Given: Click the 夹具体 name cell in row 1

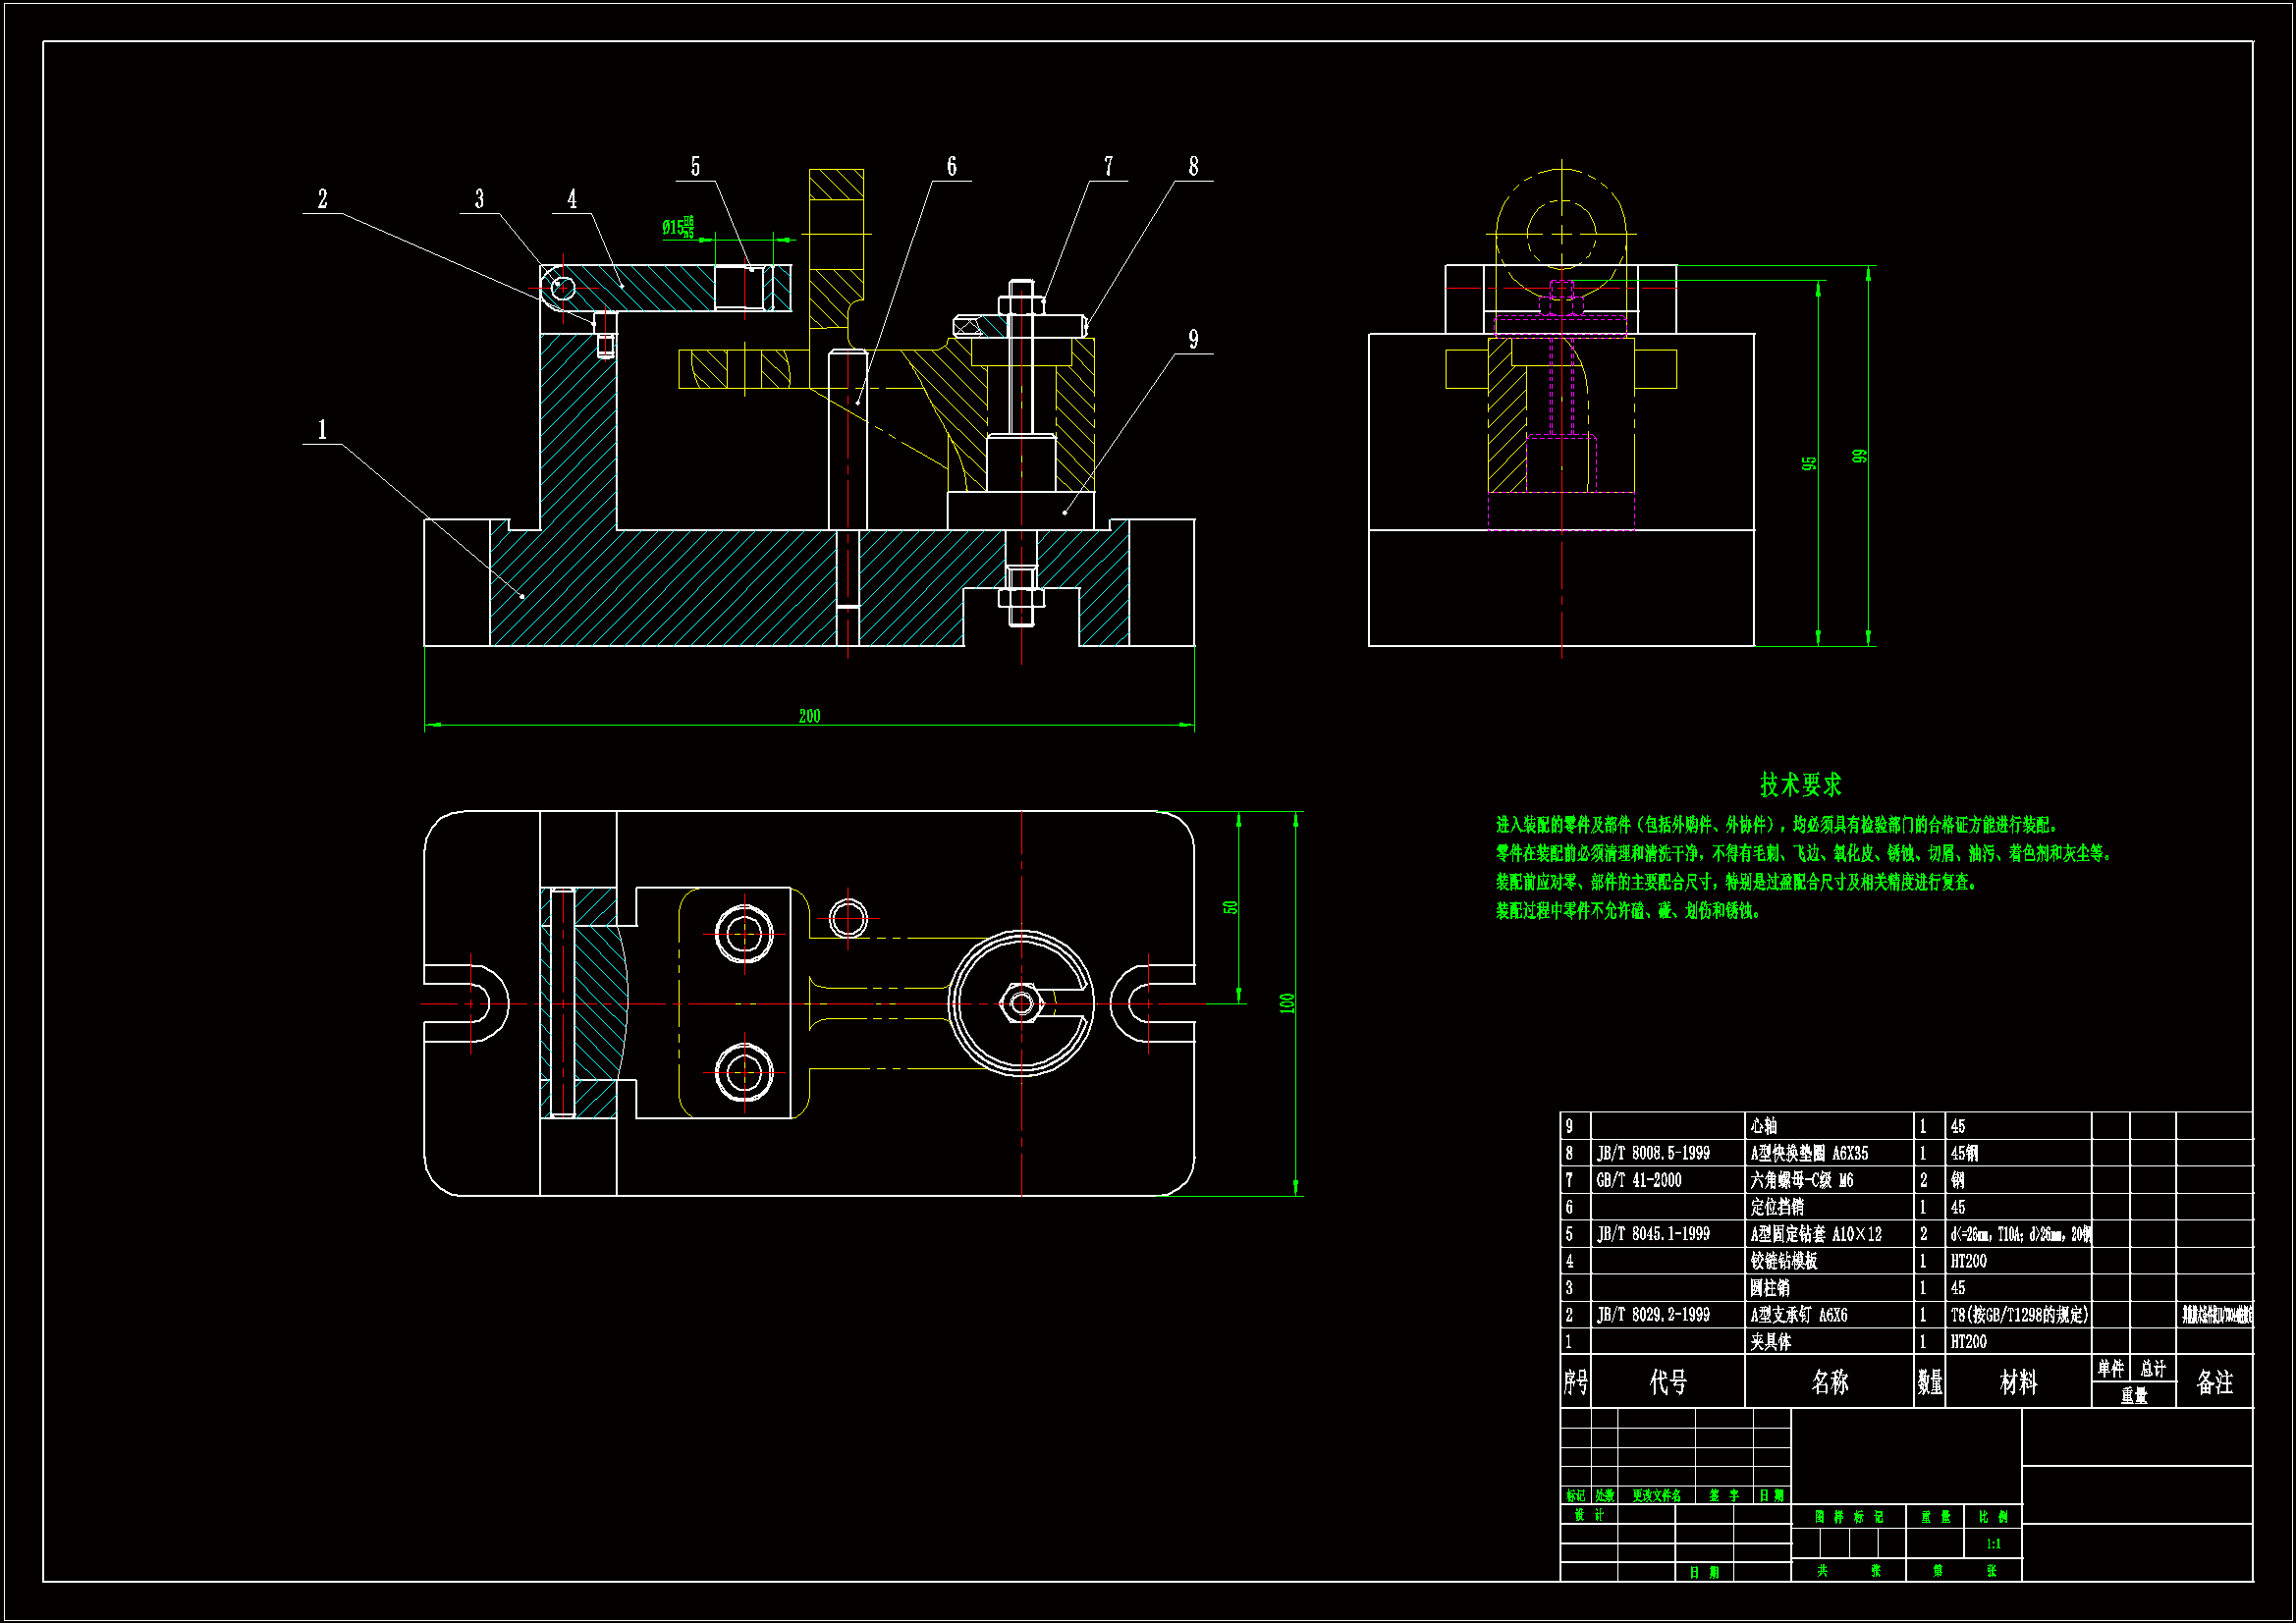Looking at the screenshot, I should point(1770,1342).
